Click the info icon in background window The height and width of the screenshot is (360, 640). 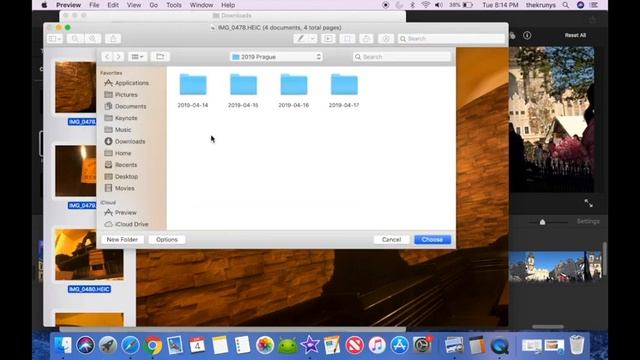pos(527,36)
